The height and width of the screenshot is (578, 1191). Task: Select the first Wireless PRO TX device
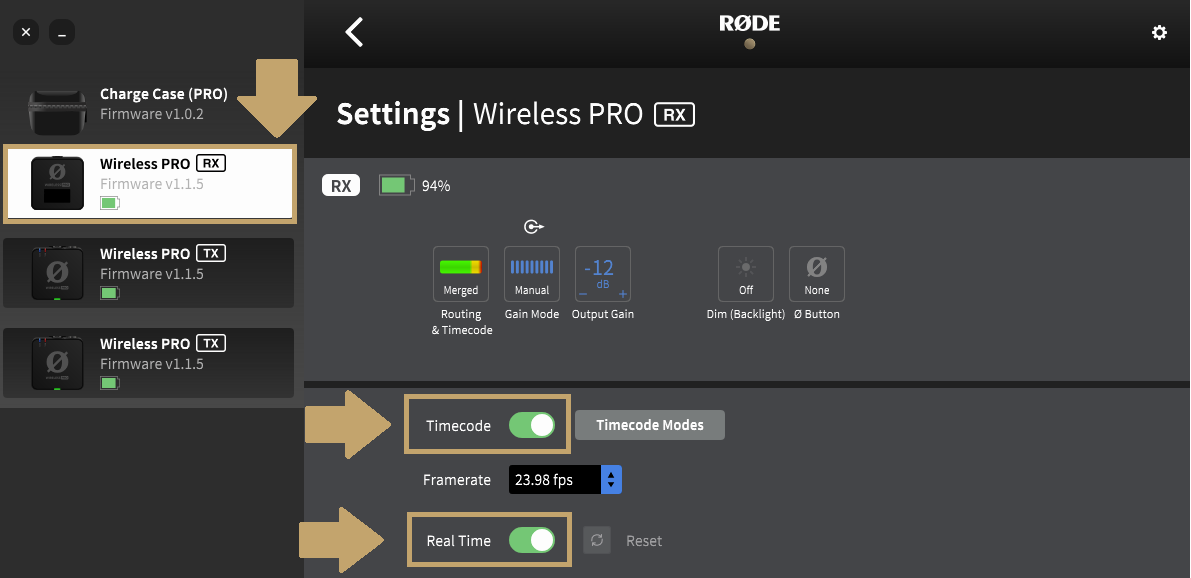click(x=149, y=273)
